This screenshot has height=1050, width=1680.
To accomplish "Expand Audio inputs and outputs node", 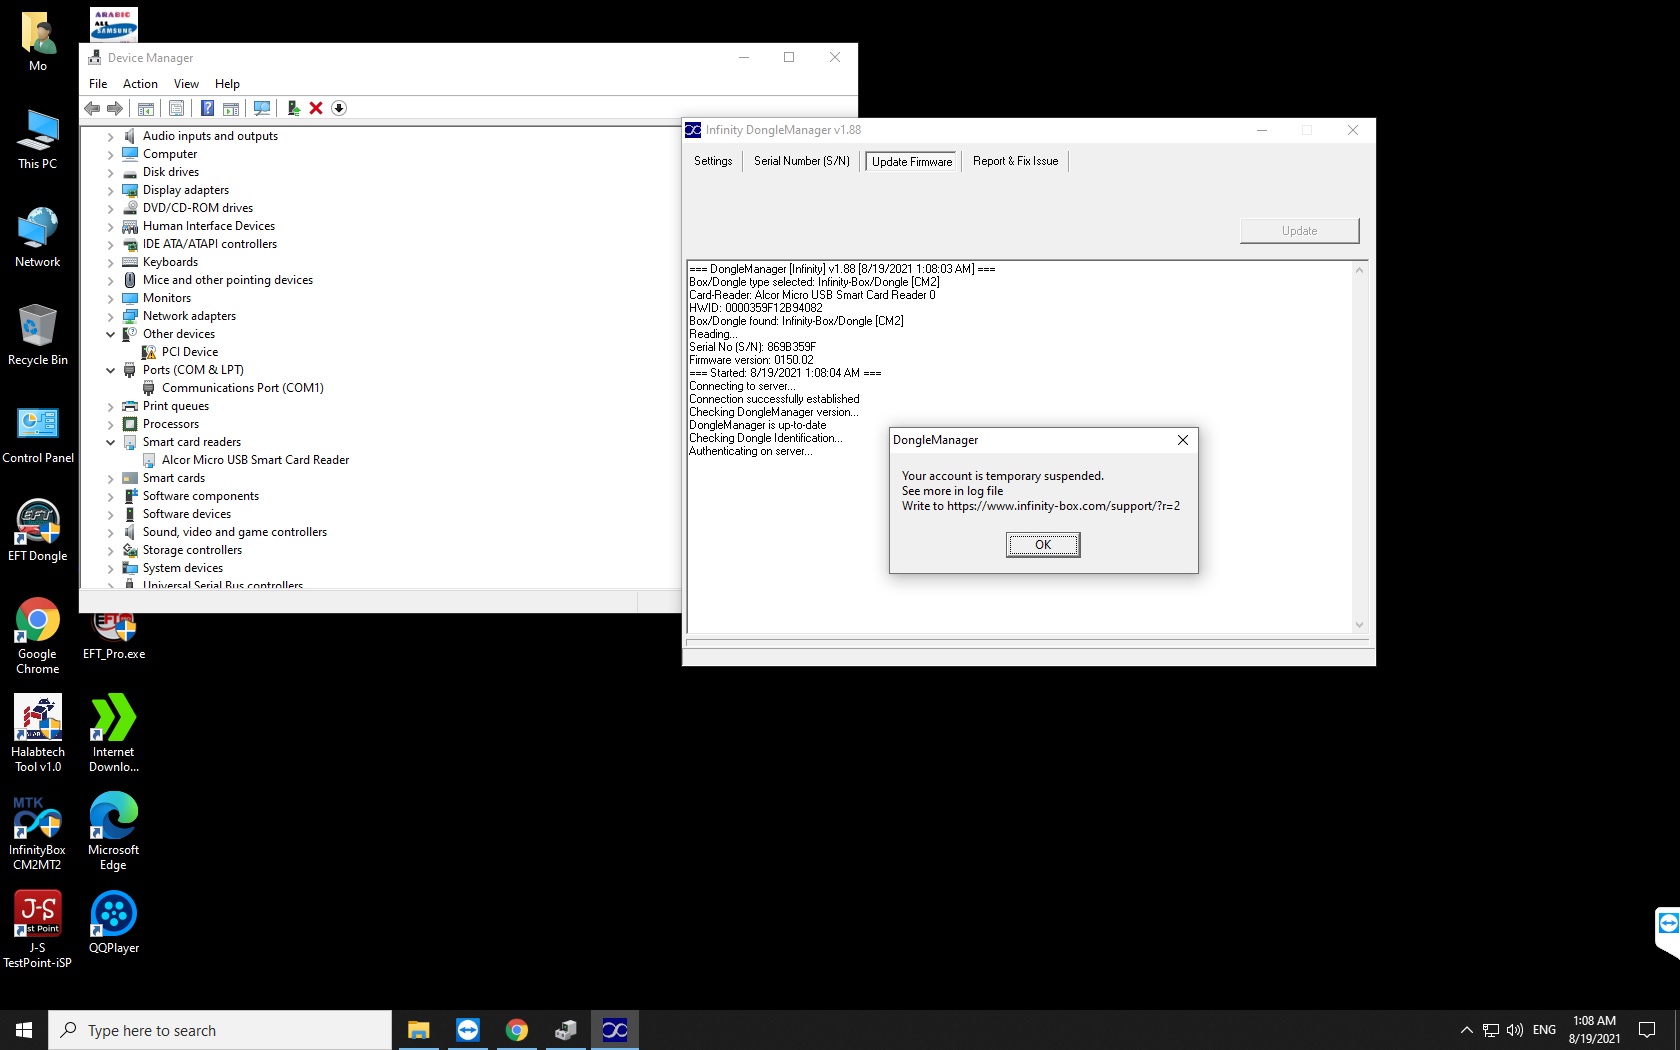I will (111, 137).
